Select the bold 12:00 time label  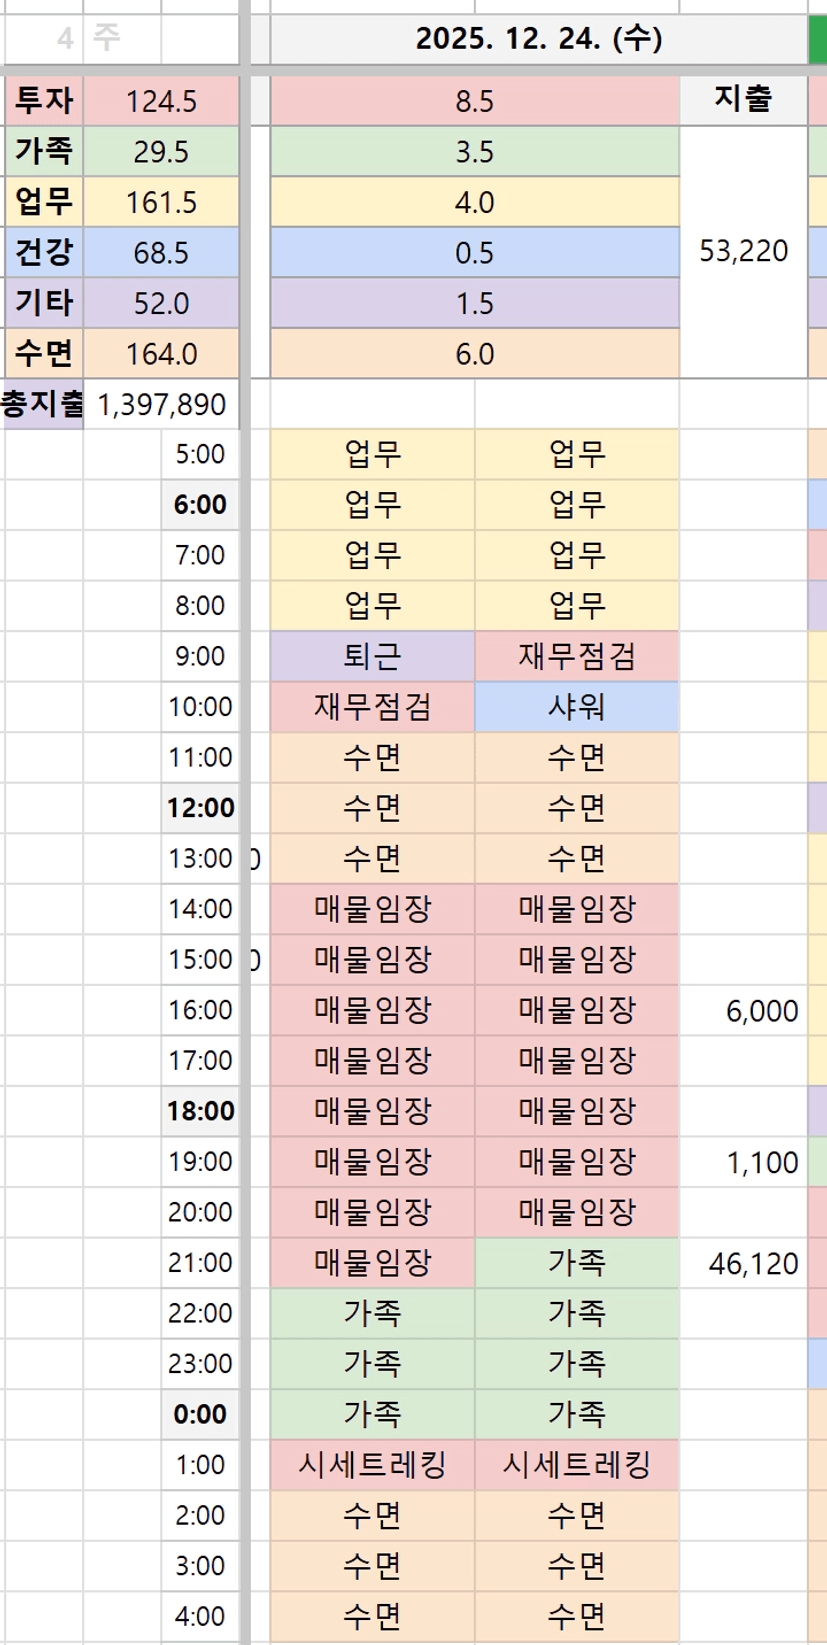200,808
